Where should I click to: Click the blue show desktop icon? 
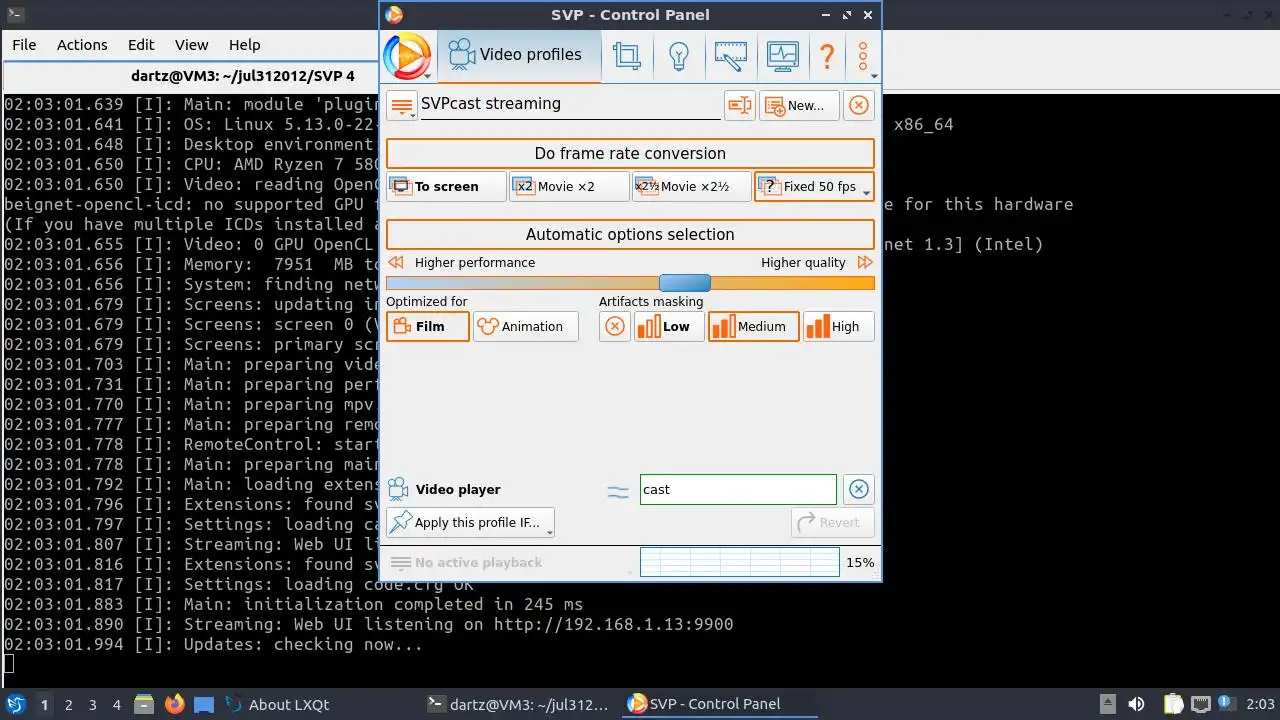tap(204, 704)
